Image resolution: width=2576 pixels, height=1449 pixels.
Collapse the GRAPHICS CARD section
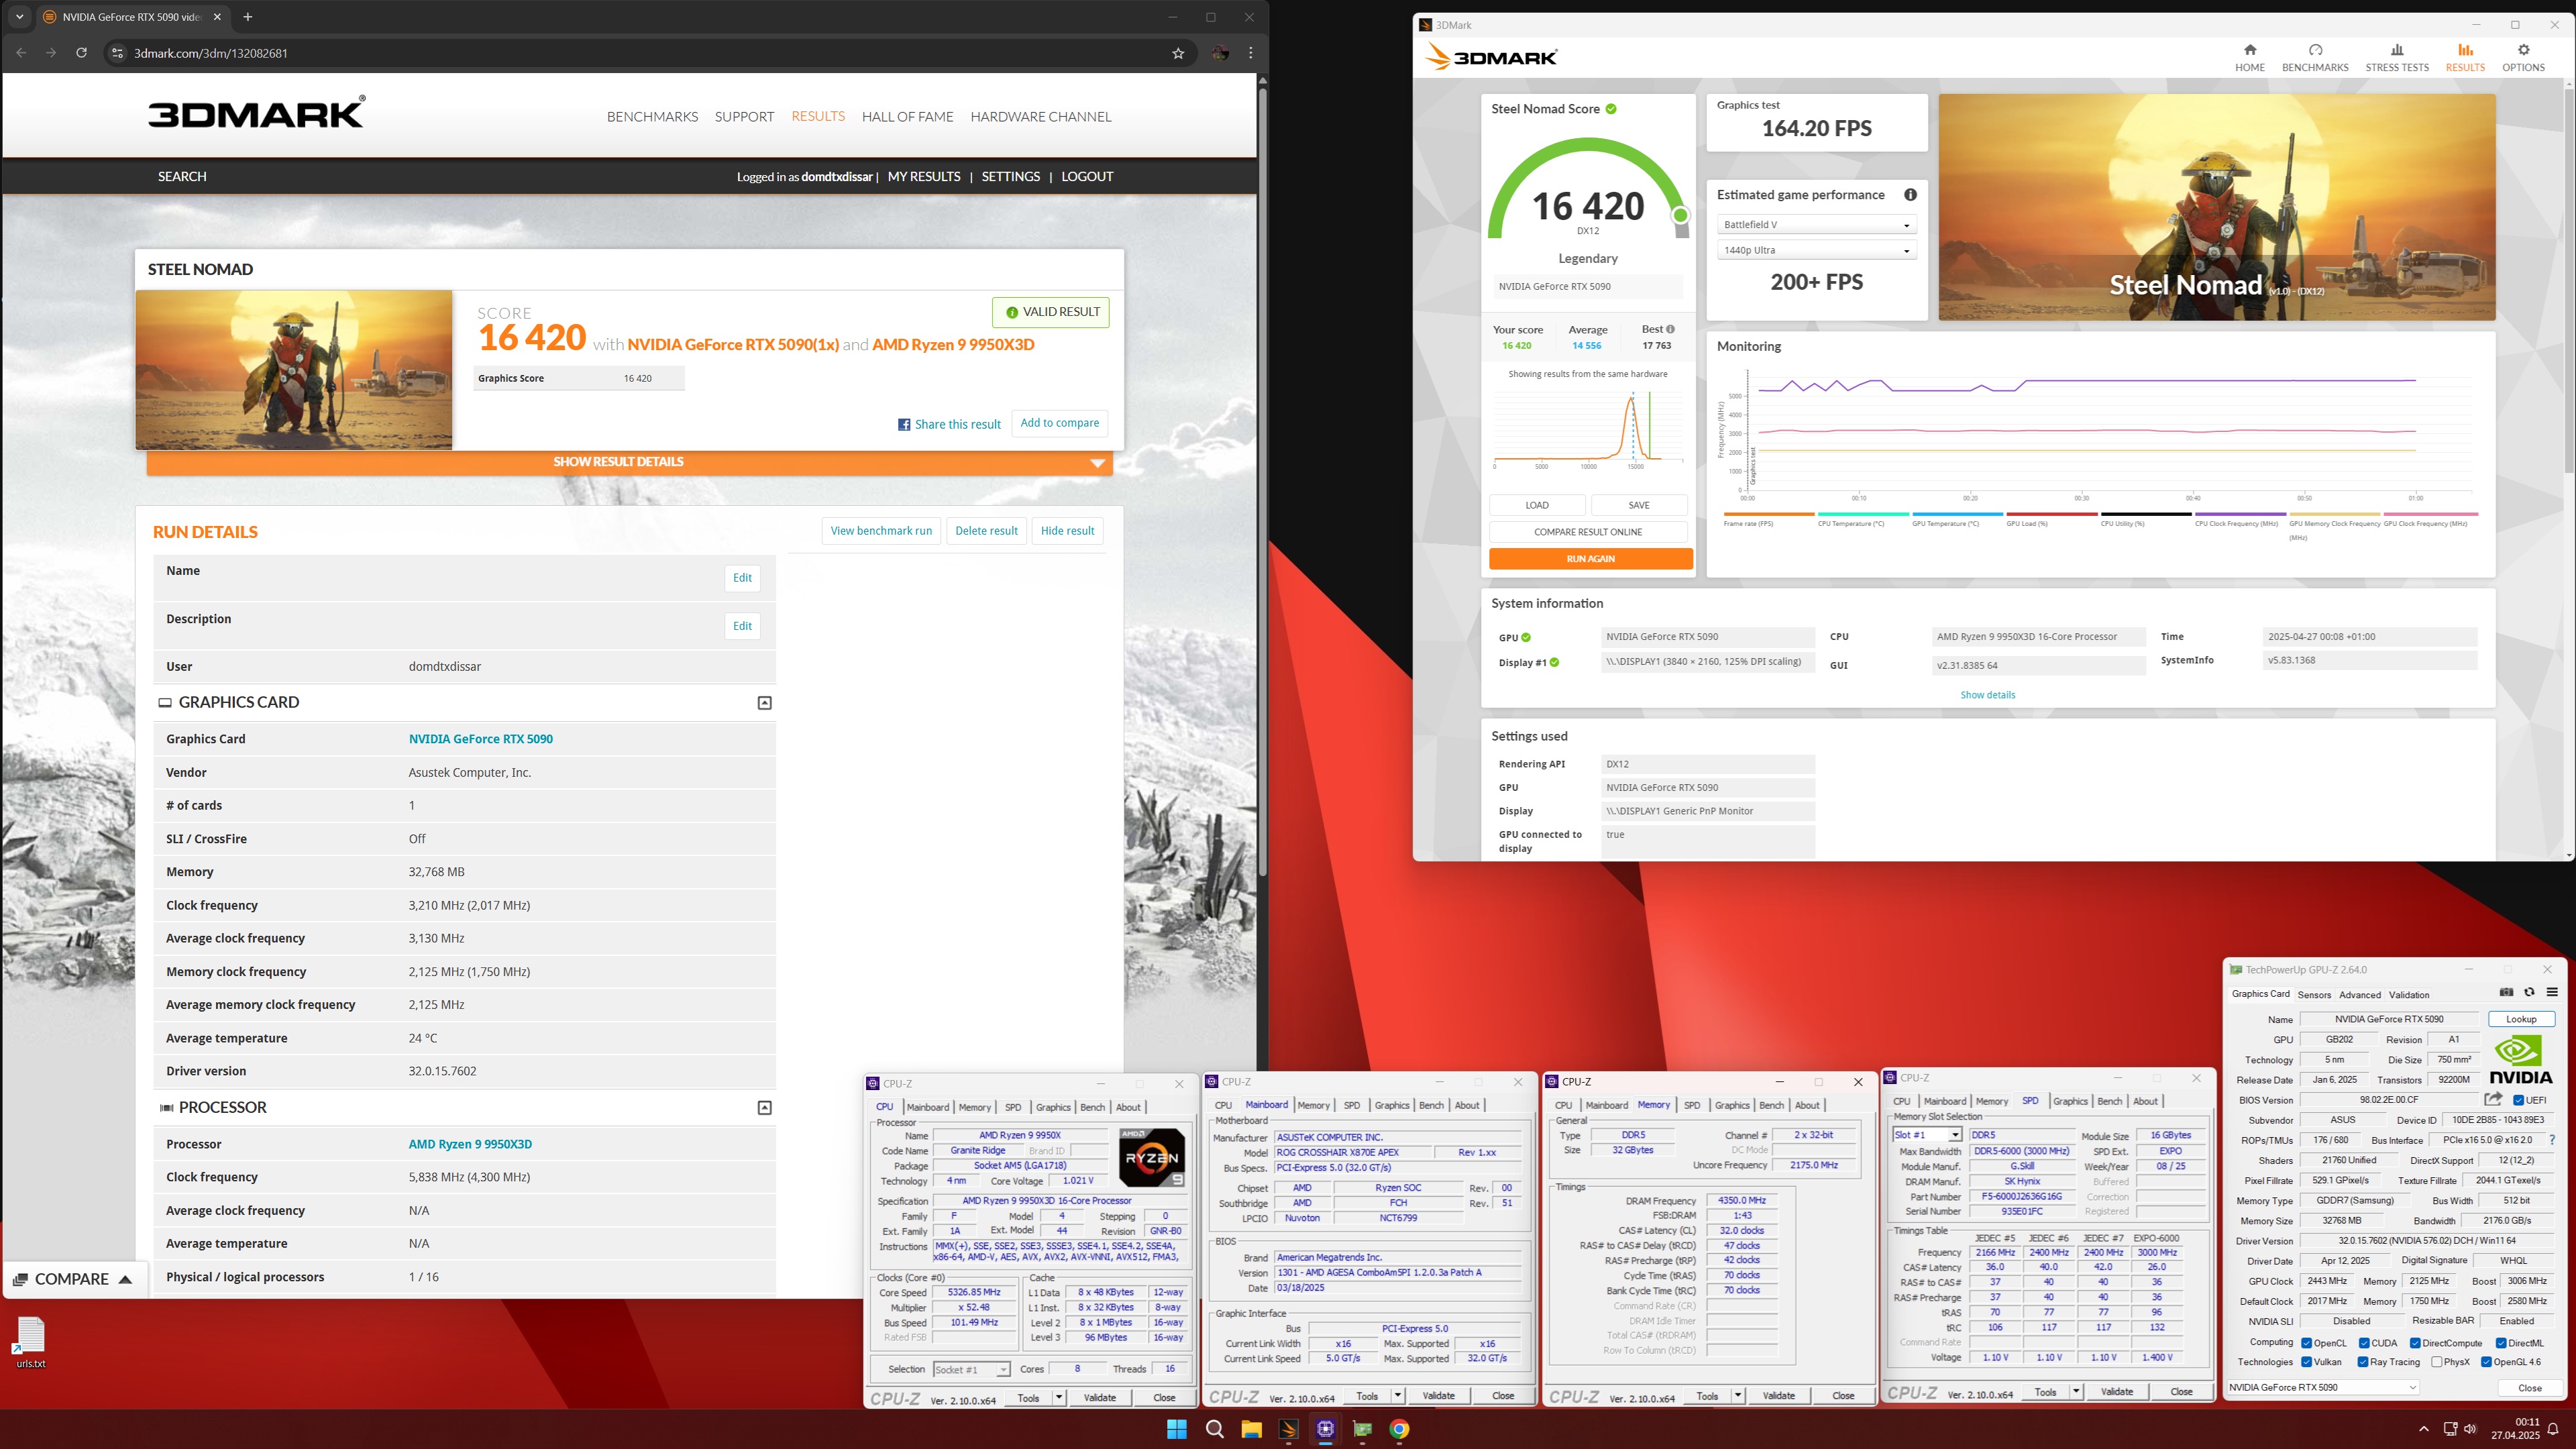(x=764, y=703)
